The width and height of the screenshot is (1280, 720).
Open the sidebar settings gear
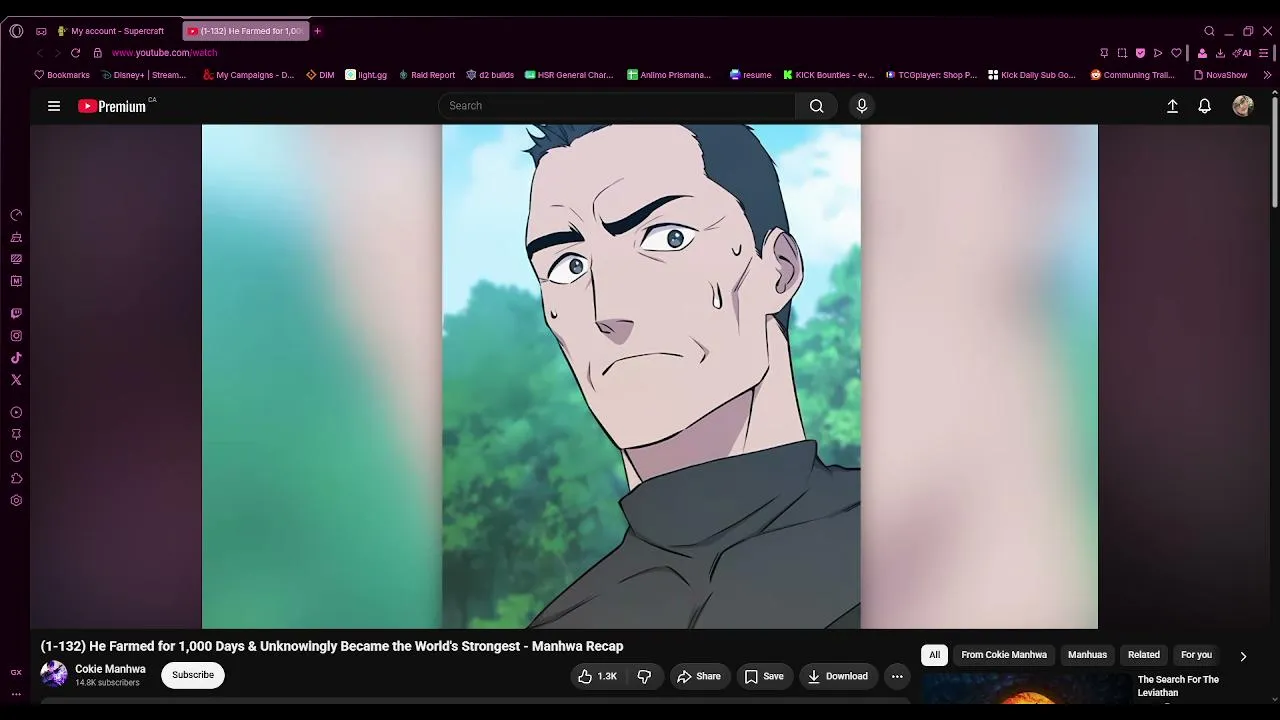16,500
